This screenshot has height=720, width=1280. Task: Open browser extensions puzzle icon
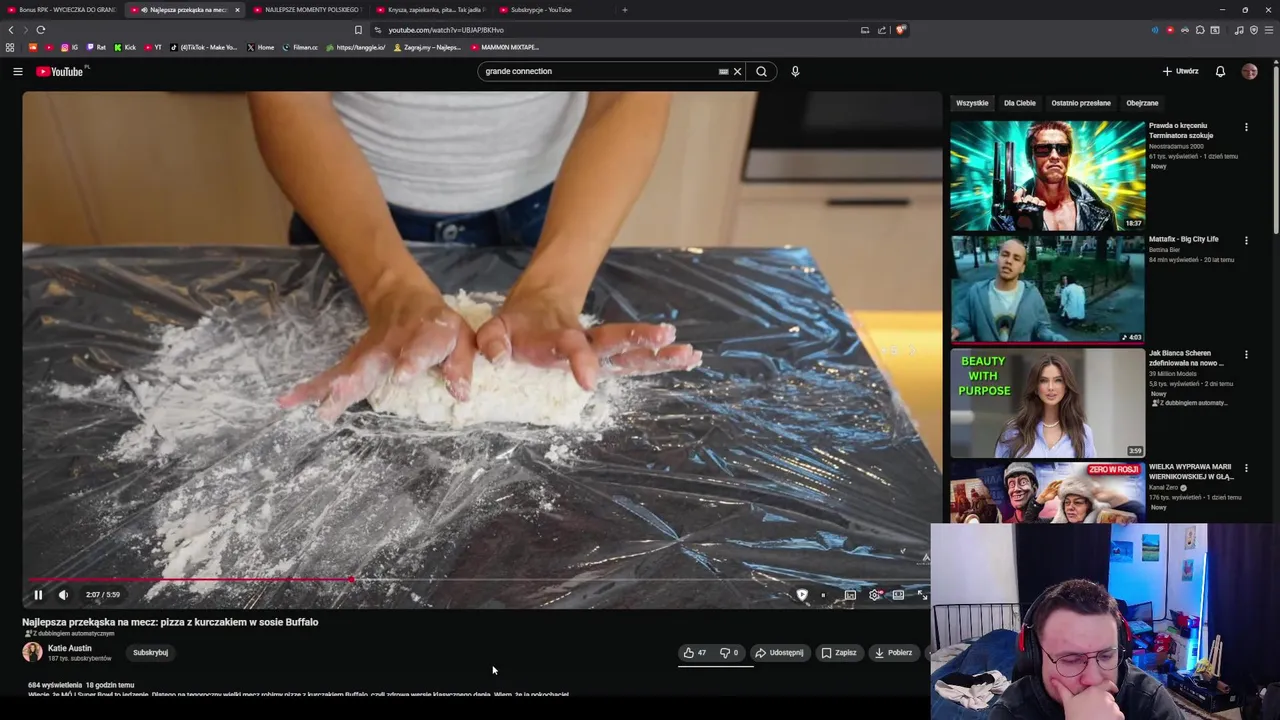1200,30
